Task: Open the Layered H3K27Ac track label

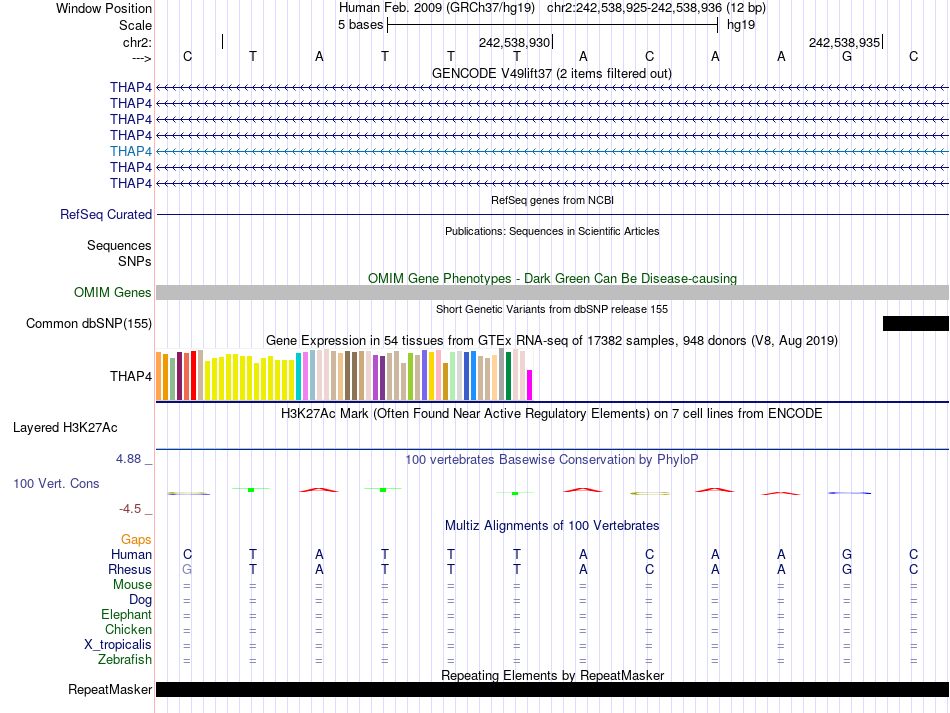Action: 65,427
